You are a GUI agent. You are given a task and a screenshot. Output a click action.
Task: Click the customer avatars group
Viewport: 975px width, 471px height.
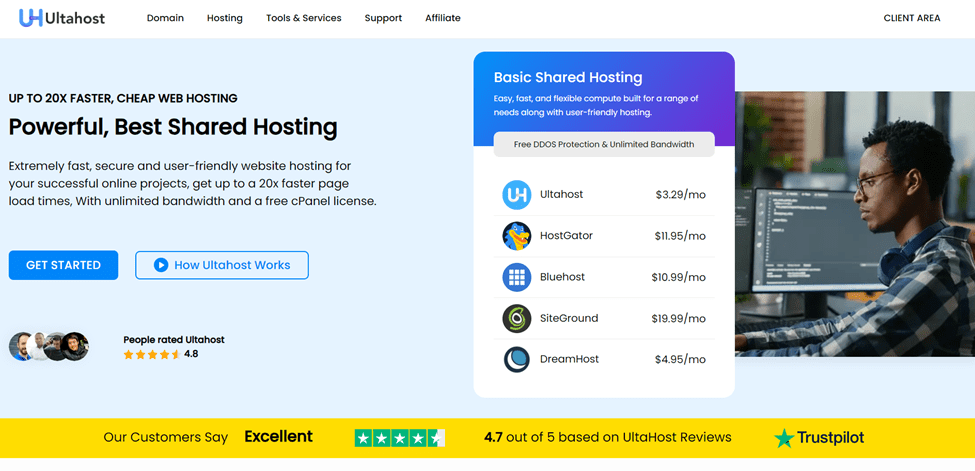[x=49, y=347]
